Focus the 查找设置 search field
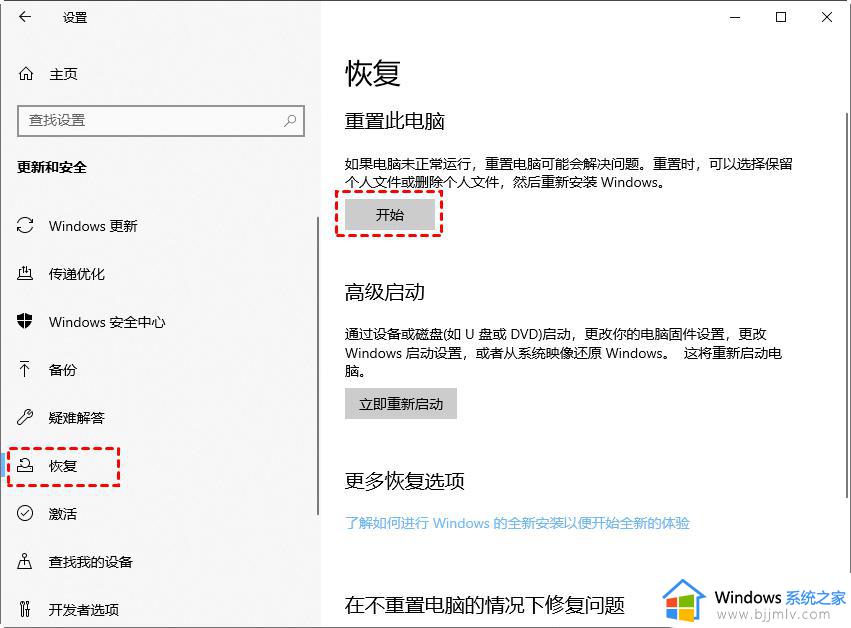This screenshot has width=851, height=628. 161,120
